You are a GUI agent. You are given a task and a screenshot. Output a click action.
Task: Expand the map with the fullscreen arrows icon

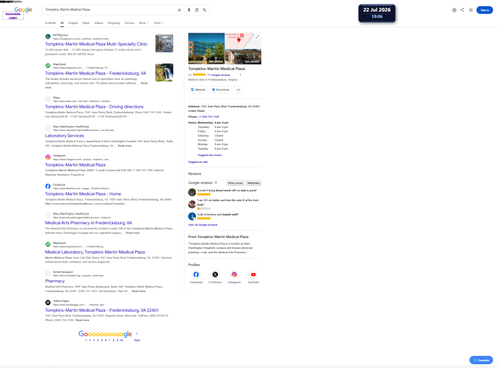pos(257,37)
